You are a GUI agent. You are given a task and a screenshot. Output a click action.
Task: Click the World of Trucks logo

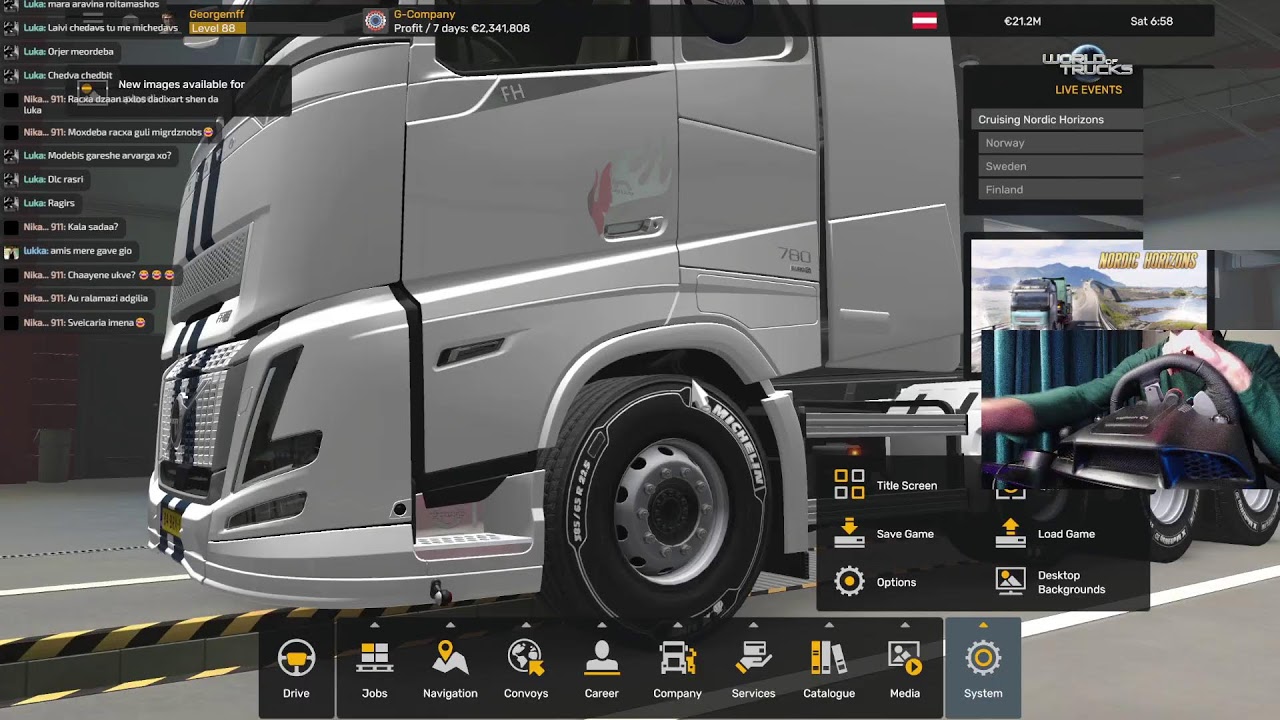coord(1088,64)
